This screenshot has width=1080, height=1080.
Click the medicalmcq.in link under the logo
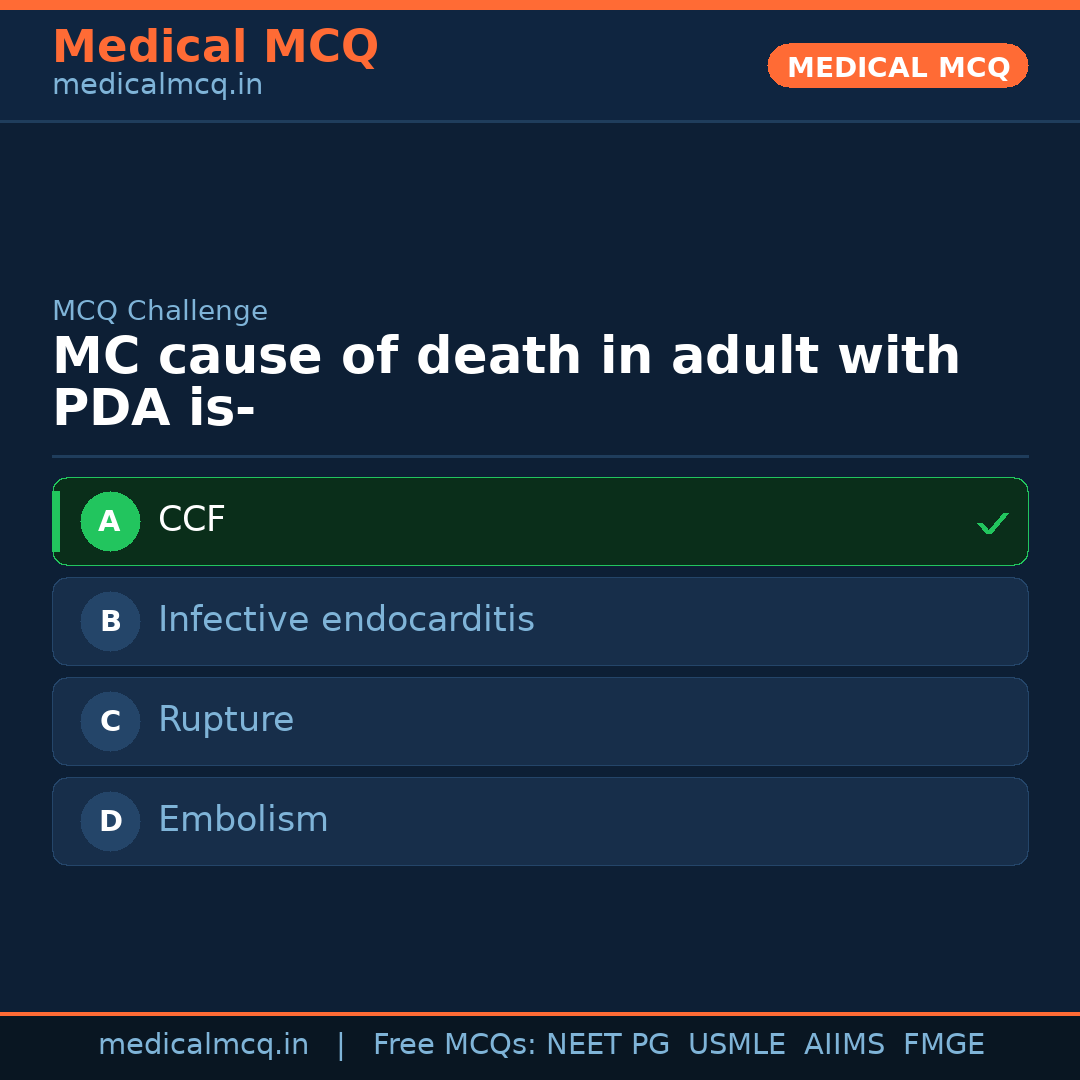click(x=157, y=84)
